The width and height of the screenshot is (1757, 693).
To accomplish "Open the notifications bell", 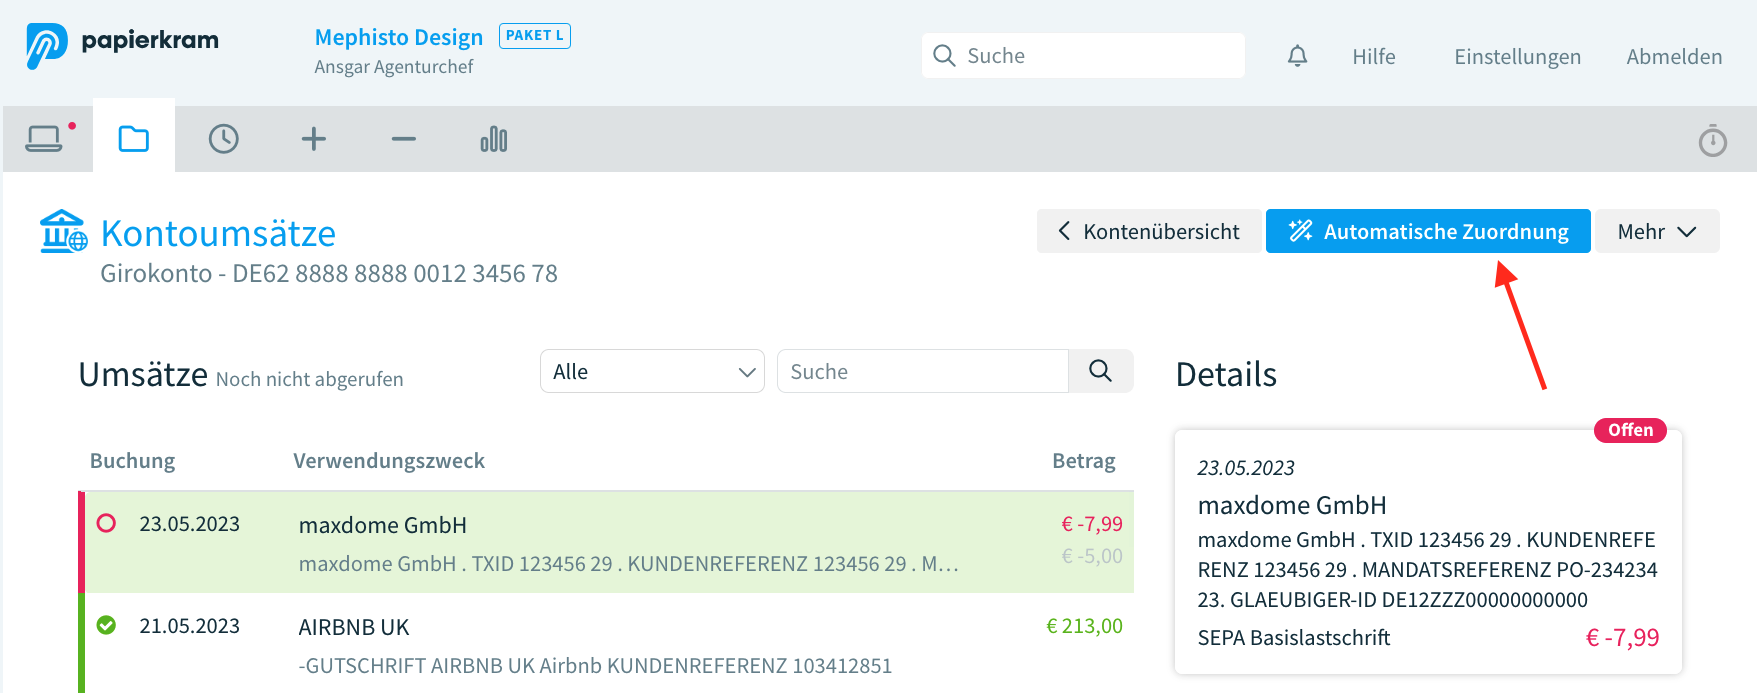I will click(1297, 56).
